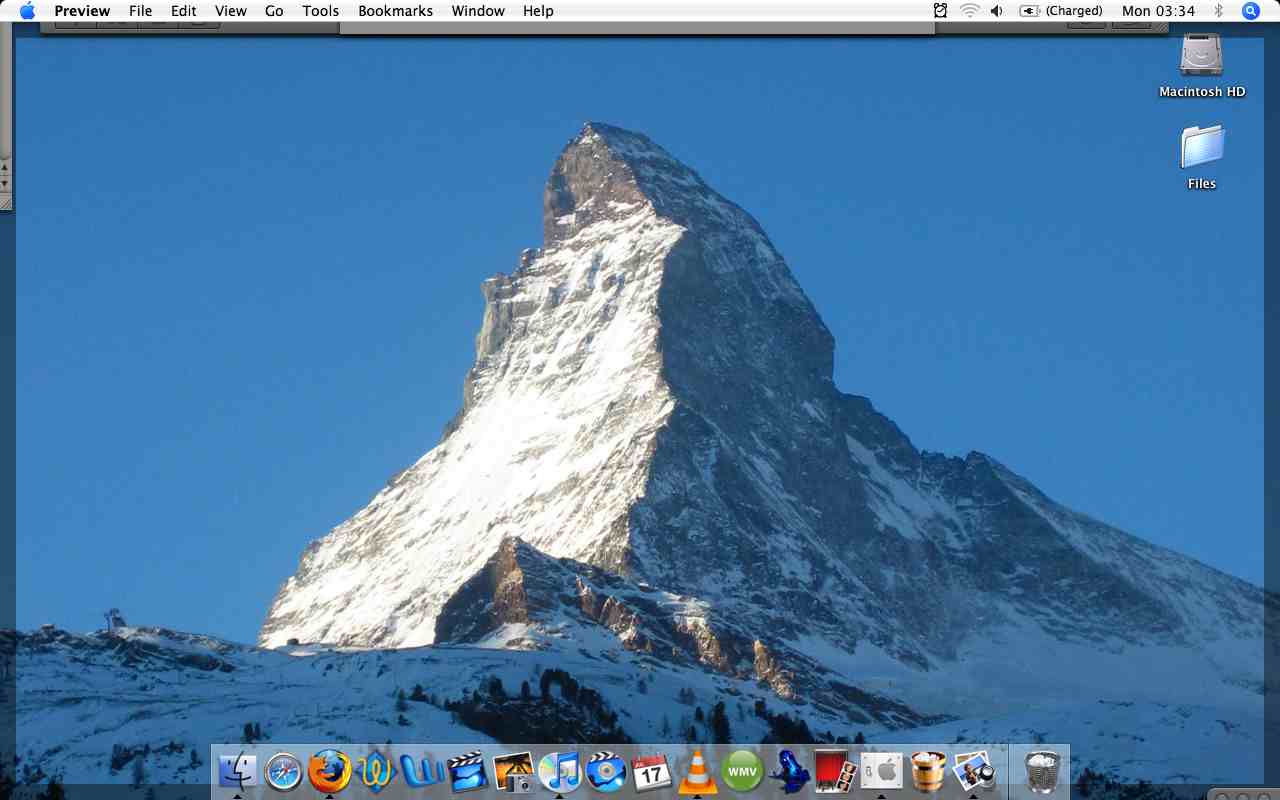Open the View menu

tap(230, 11)
